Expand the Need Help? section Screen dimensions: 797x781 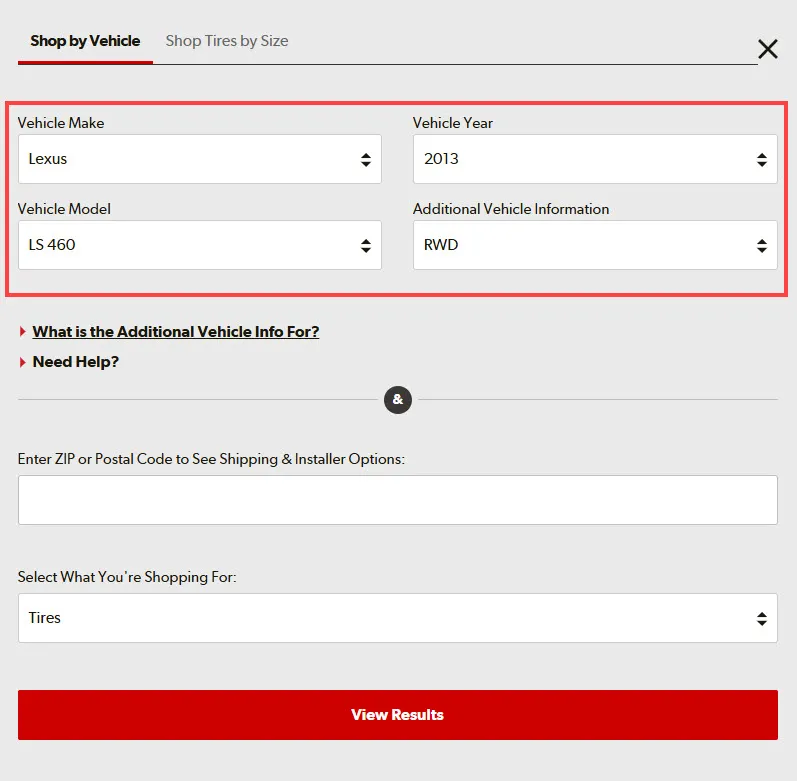click(x=76, y=362)
